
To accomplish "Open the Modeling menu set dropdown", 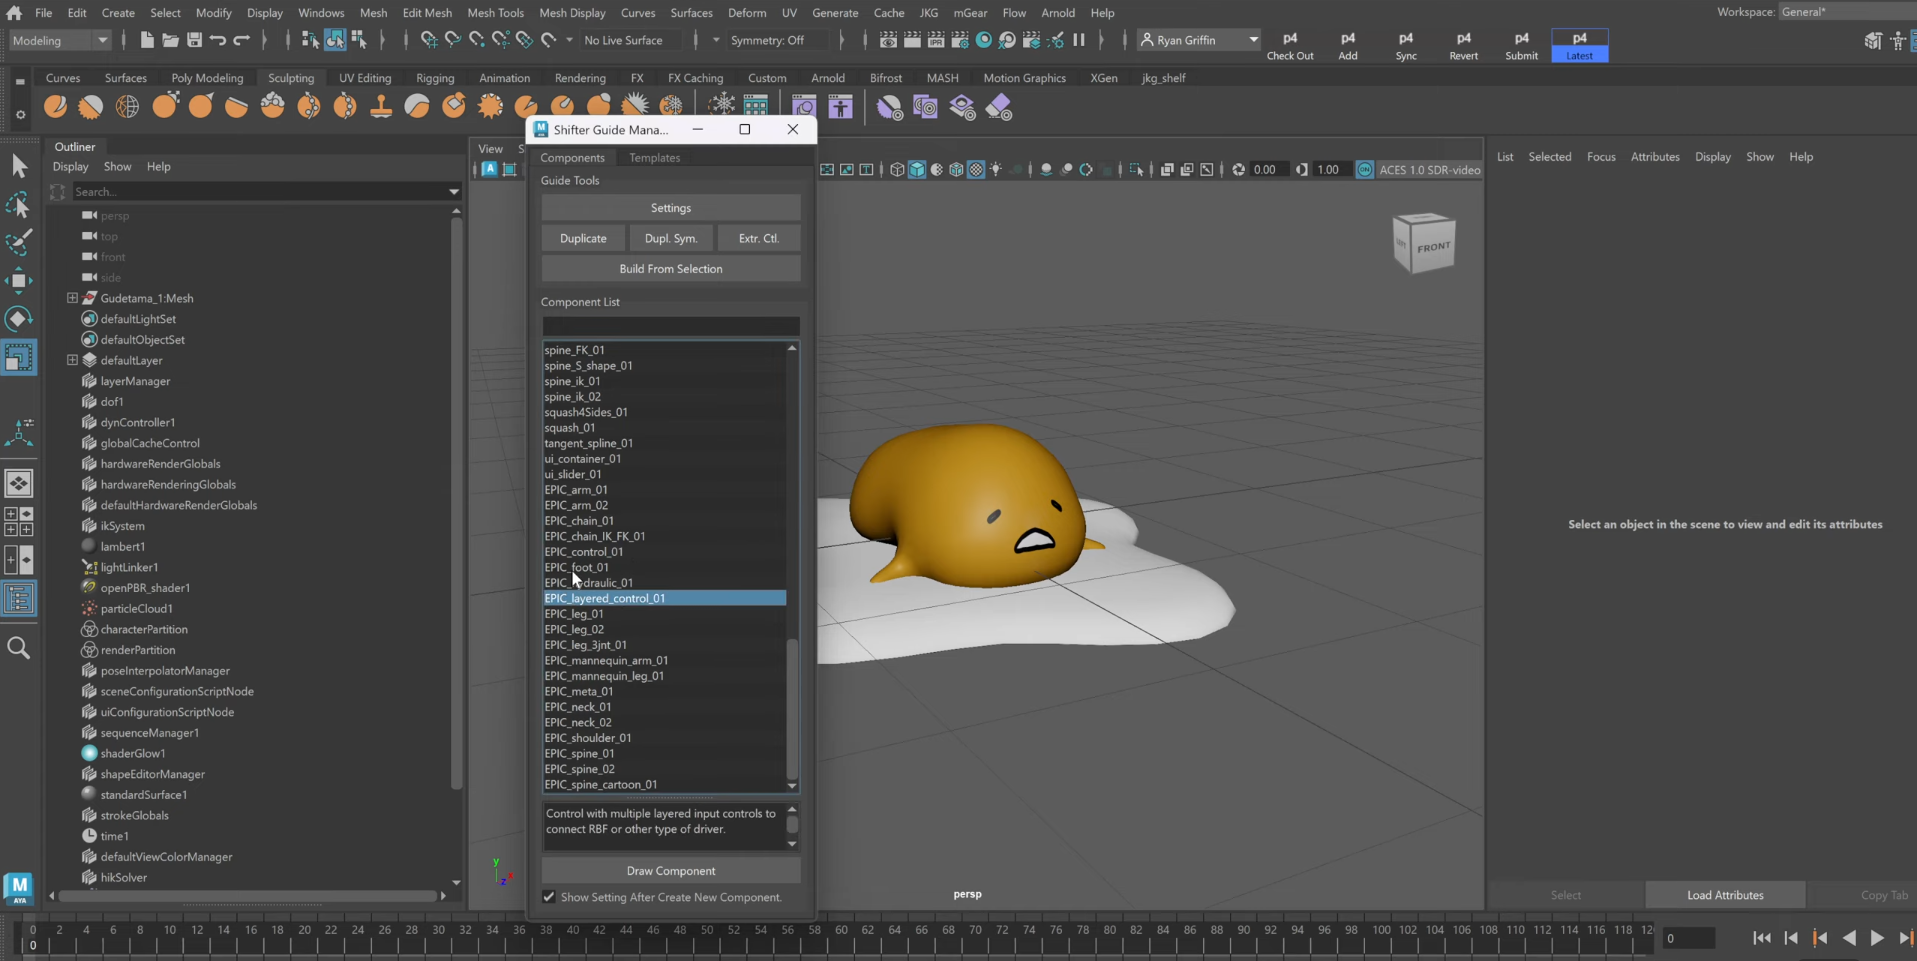I will pos(60,40).
